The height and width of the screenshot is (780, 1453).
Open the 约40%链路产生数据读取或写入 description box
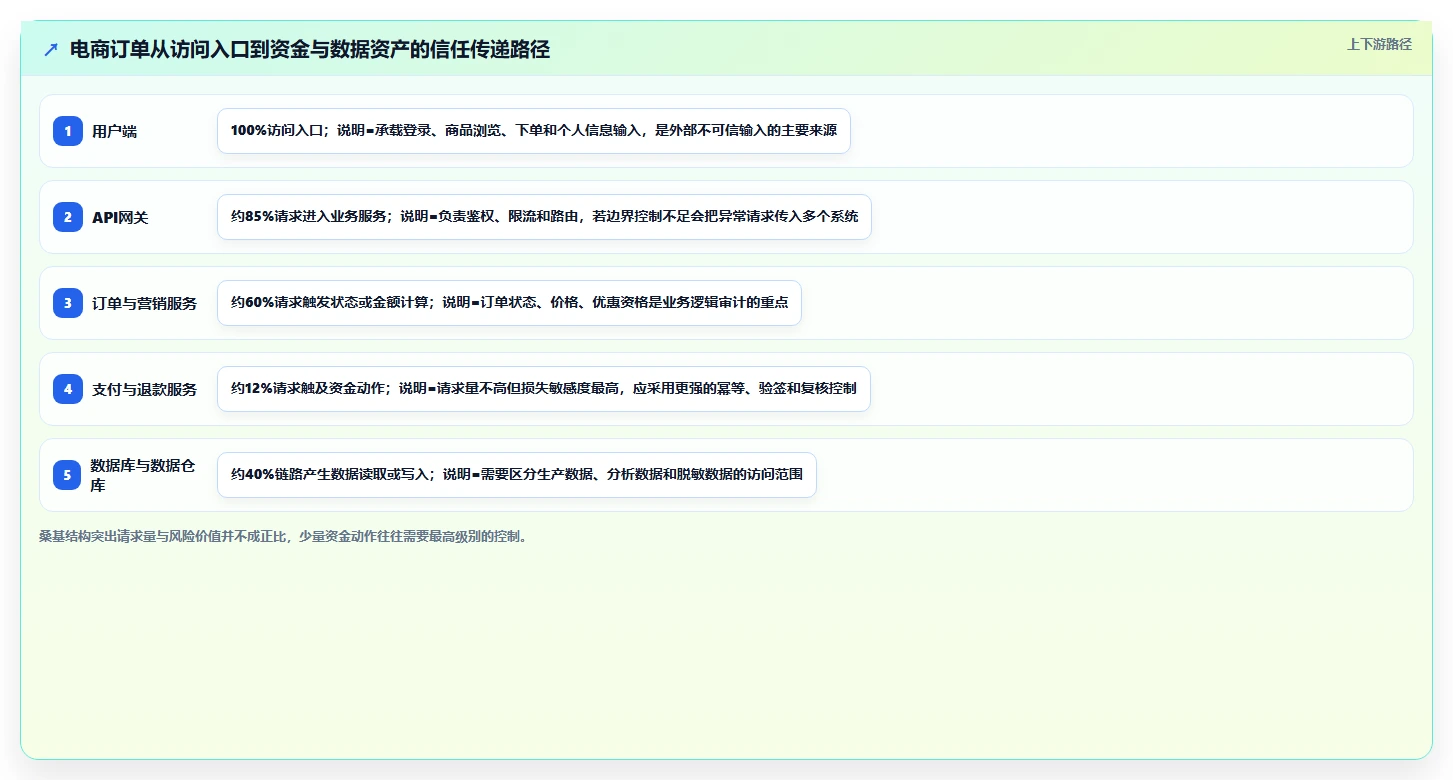click(517, 475)
